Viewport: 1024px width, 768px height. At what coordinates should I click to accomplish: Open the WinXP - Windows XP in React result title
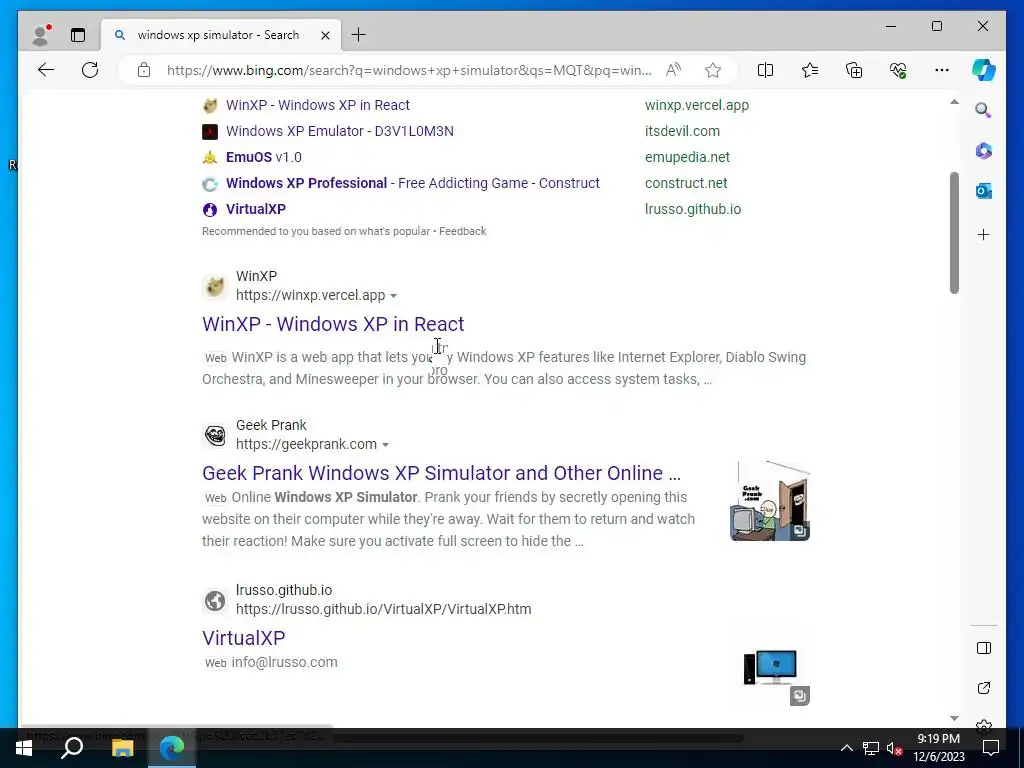point(333,324)
